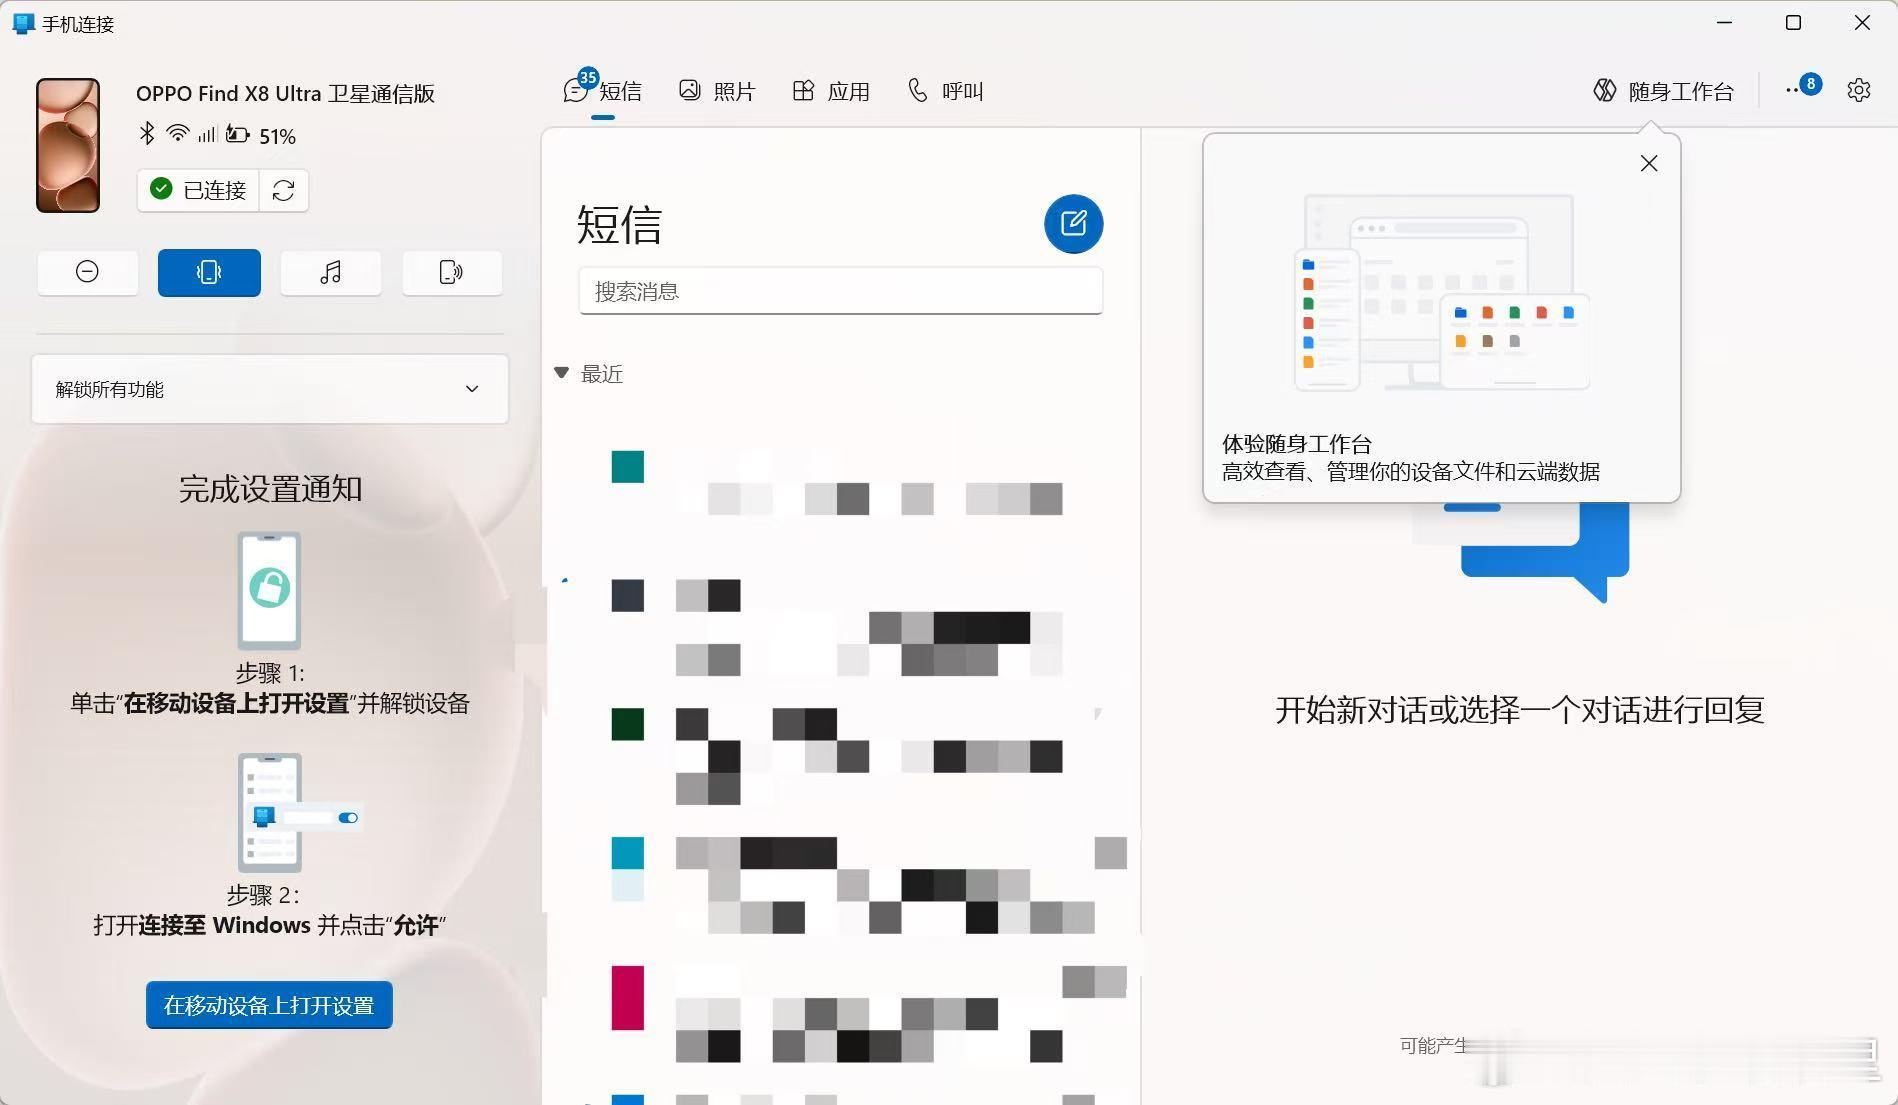Close the 体验随身工作台 popup

tap(1649, 163)
